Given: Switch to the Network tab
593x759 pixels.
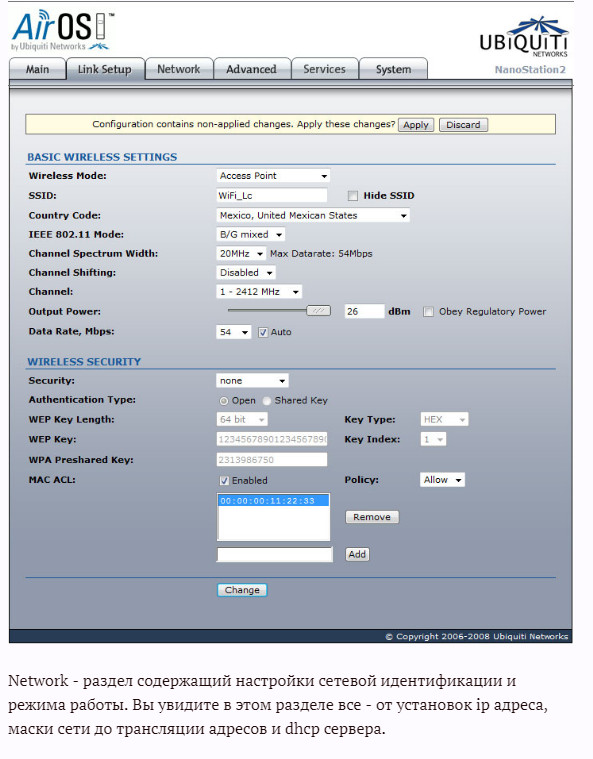Looking at the screenshot, I should 179,69.
